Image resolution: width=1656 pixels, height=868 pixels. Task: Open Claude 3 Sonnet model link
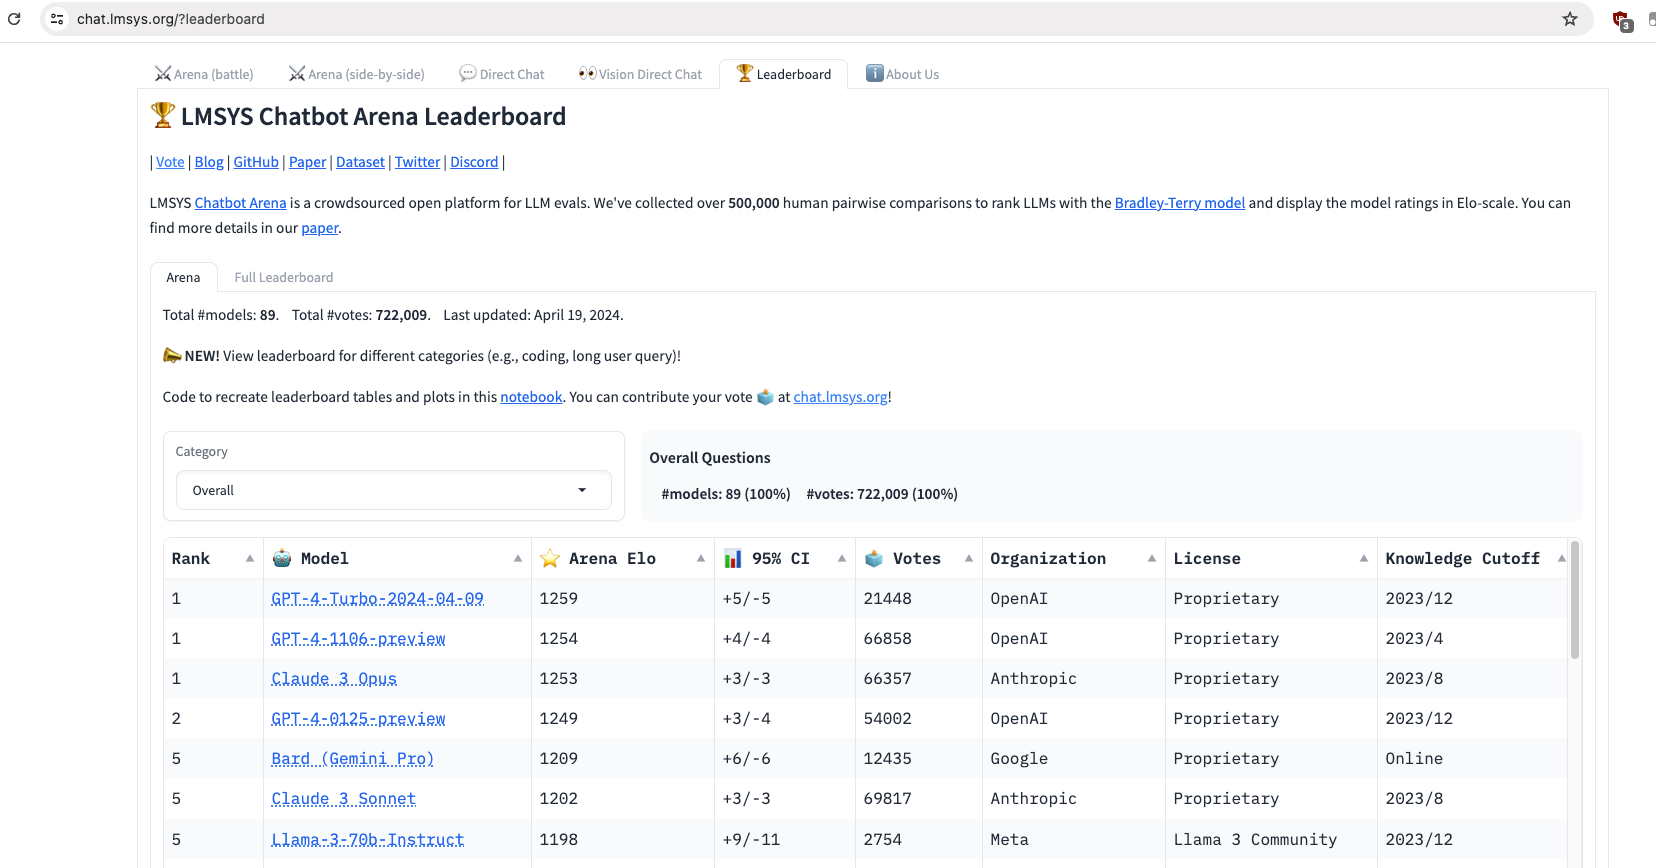tap(343, 798)
